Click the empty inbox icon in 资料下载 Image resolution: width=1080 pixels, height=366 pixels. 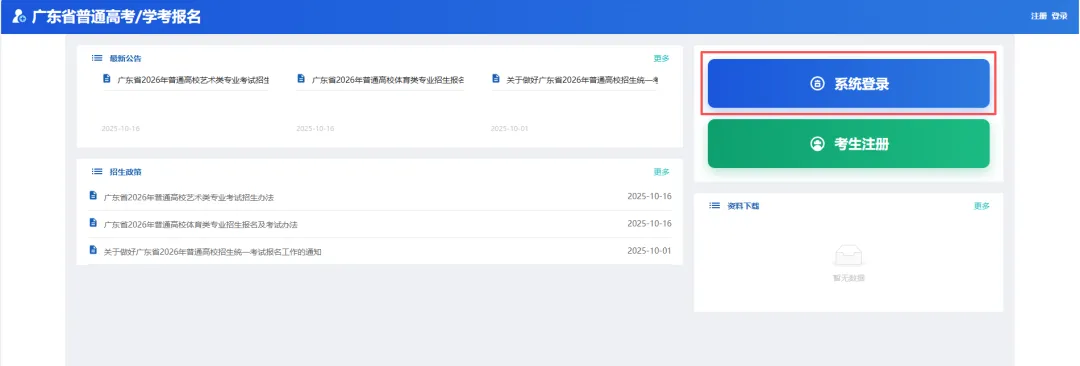coord(849,256)
